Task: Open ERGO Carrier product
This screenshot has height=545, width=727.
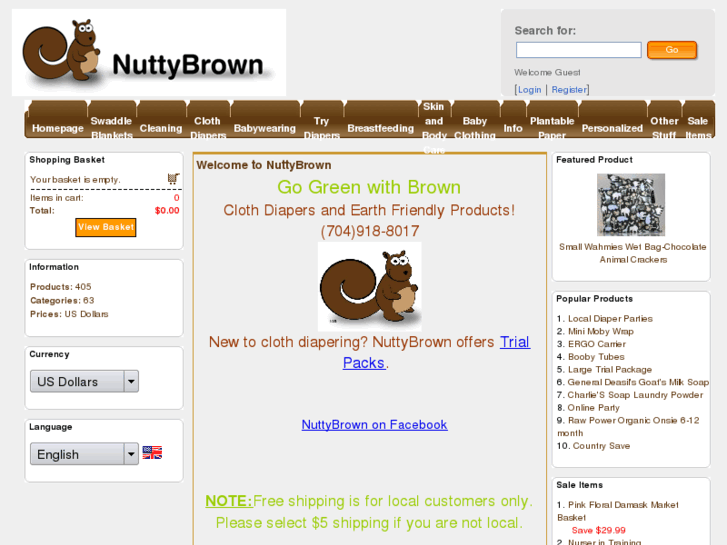Action: pos(597,344)
